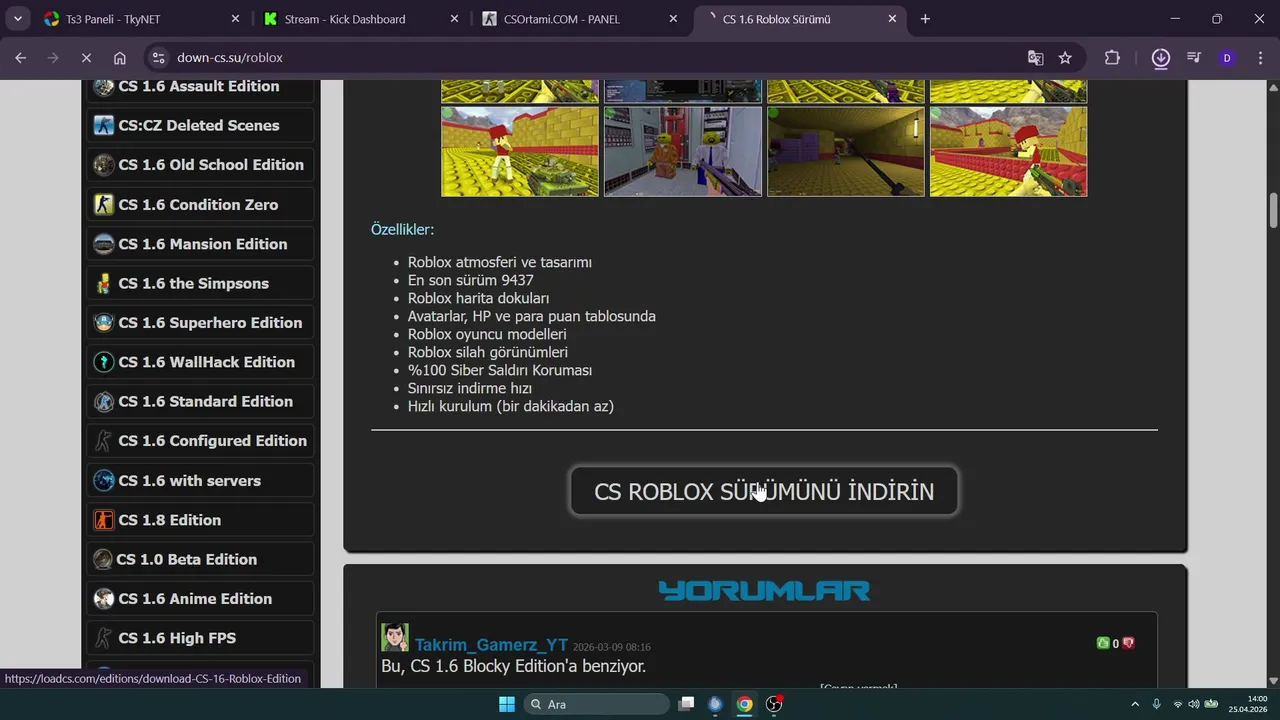Click the CS 1.6 High FPS icon
Screen dimensions: 1280x720
[x=103, y=638]
